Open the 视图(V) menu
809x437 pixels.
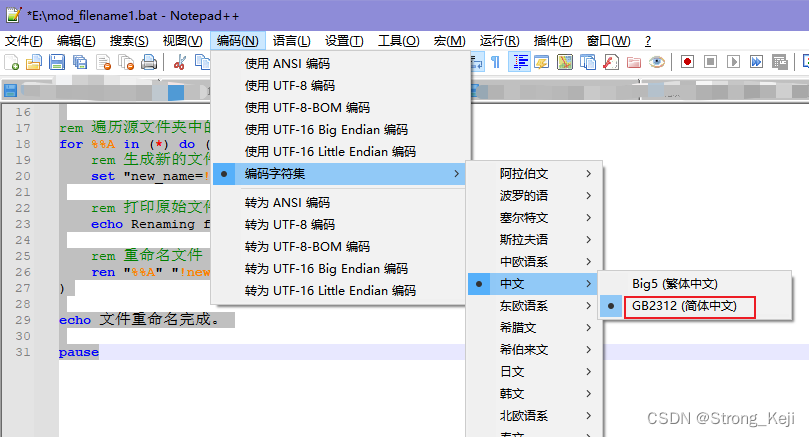tap(183, 41)
